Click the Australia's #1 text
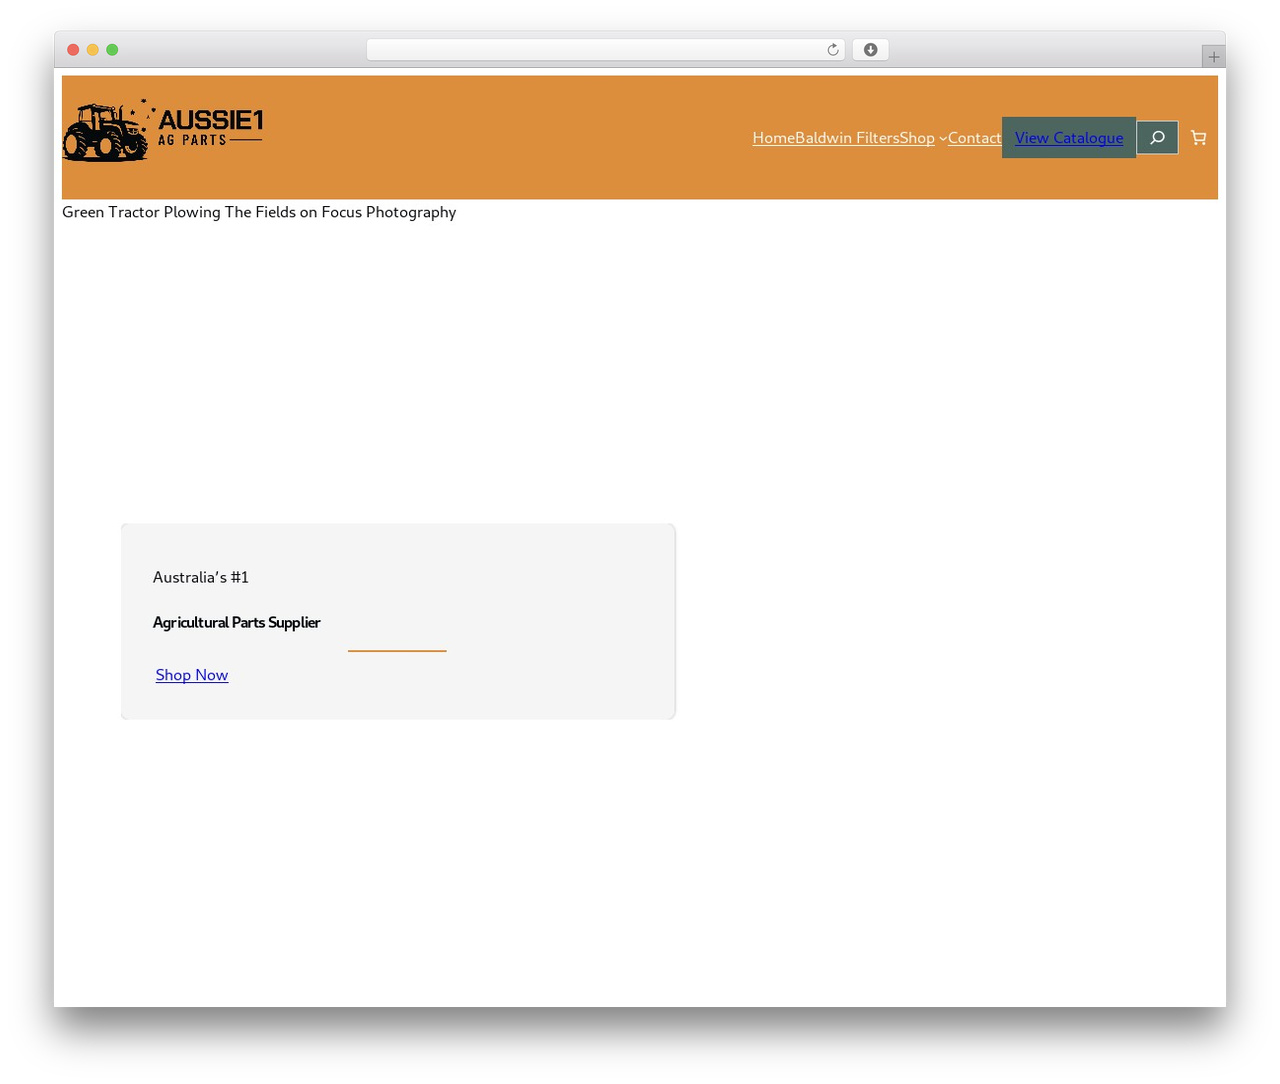Screen dimensions: 1280x1084 click(x=201, y=577)
